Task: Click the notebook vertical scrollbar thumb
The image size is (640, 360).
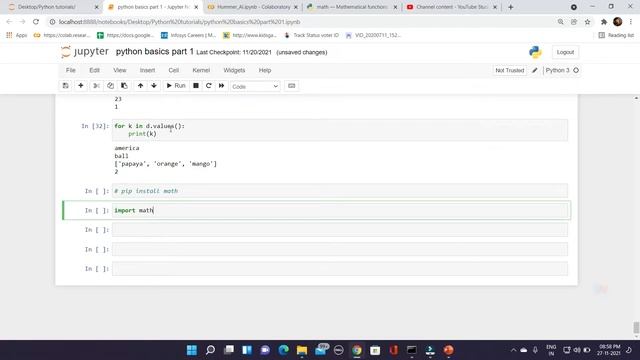Action: pyautogui.click(x=636, y=327)
